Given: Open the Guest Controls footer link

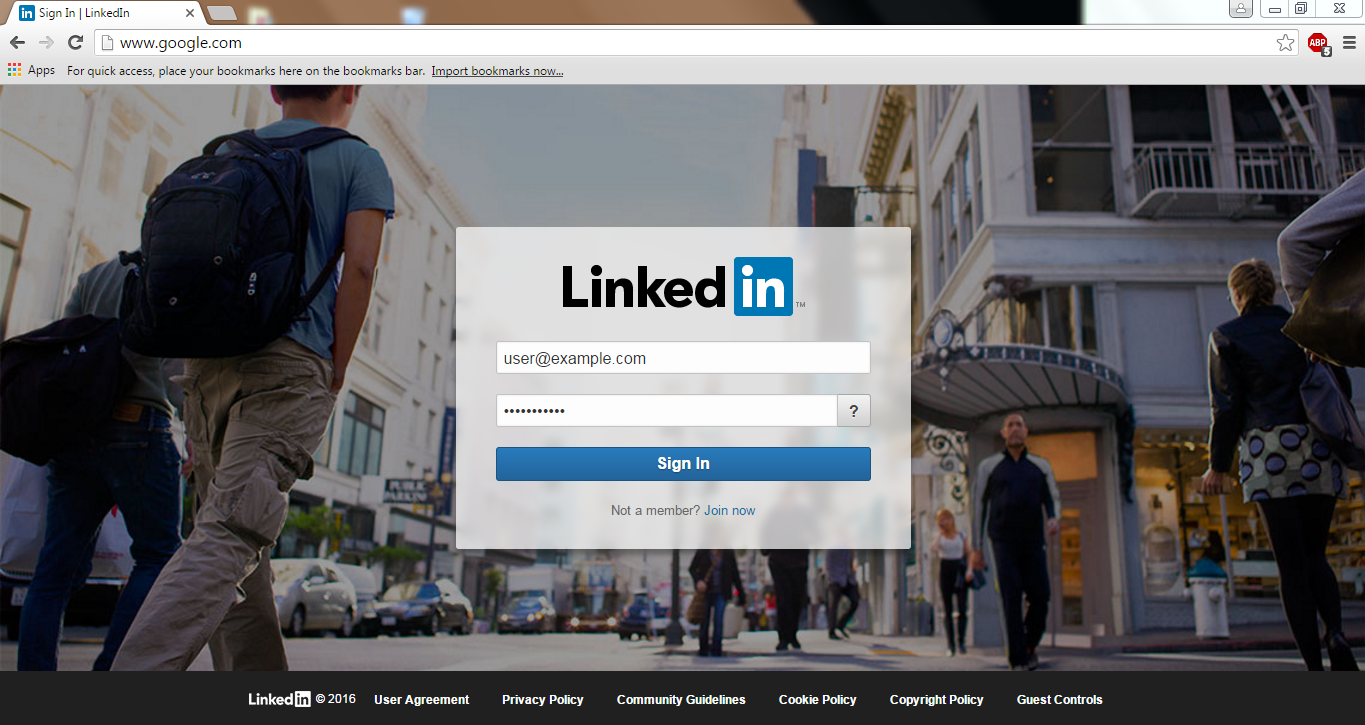Looking at the screenshot, I should click(x=1060, y=699).
